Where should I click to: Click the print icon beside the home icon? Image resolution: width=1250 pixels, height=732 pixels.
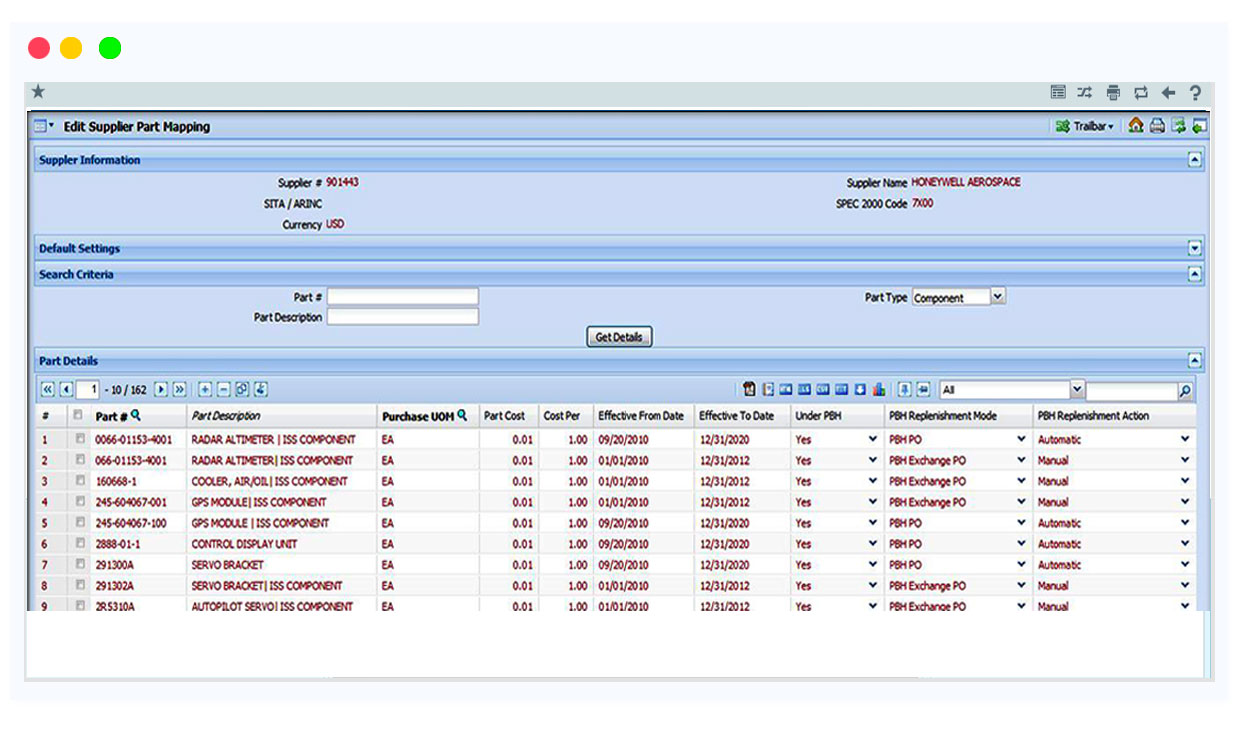pos(1157,126)
